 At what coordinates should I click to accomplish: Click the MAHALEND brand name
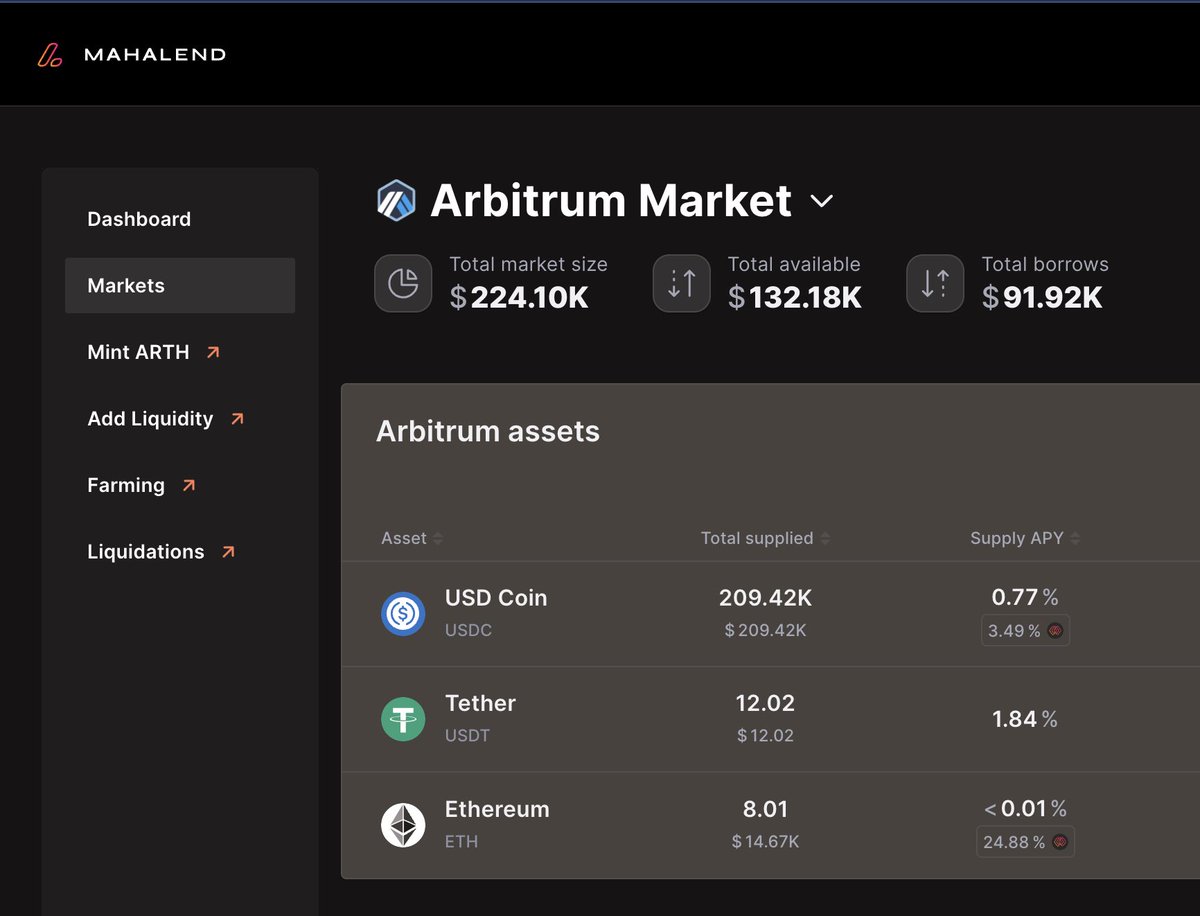pos(155,55)
